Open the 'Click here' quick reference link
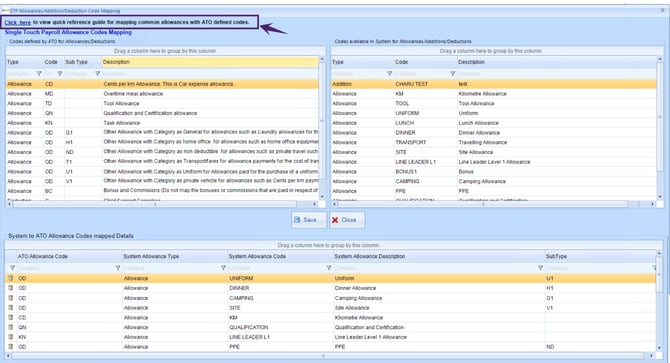This screenshot has height=363, width=670. (18, 22)
